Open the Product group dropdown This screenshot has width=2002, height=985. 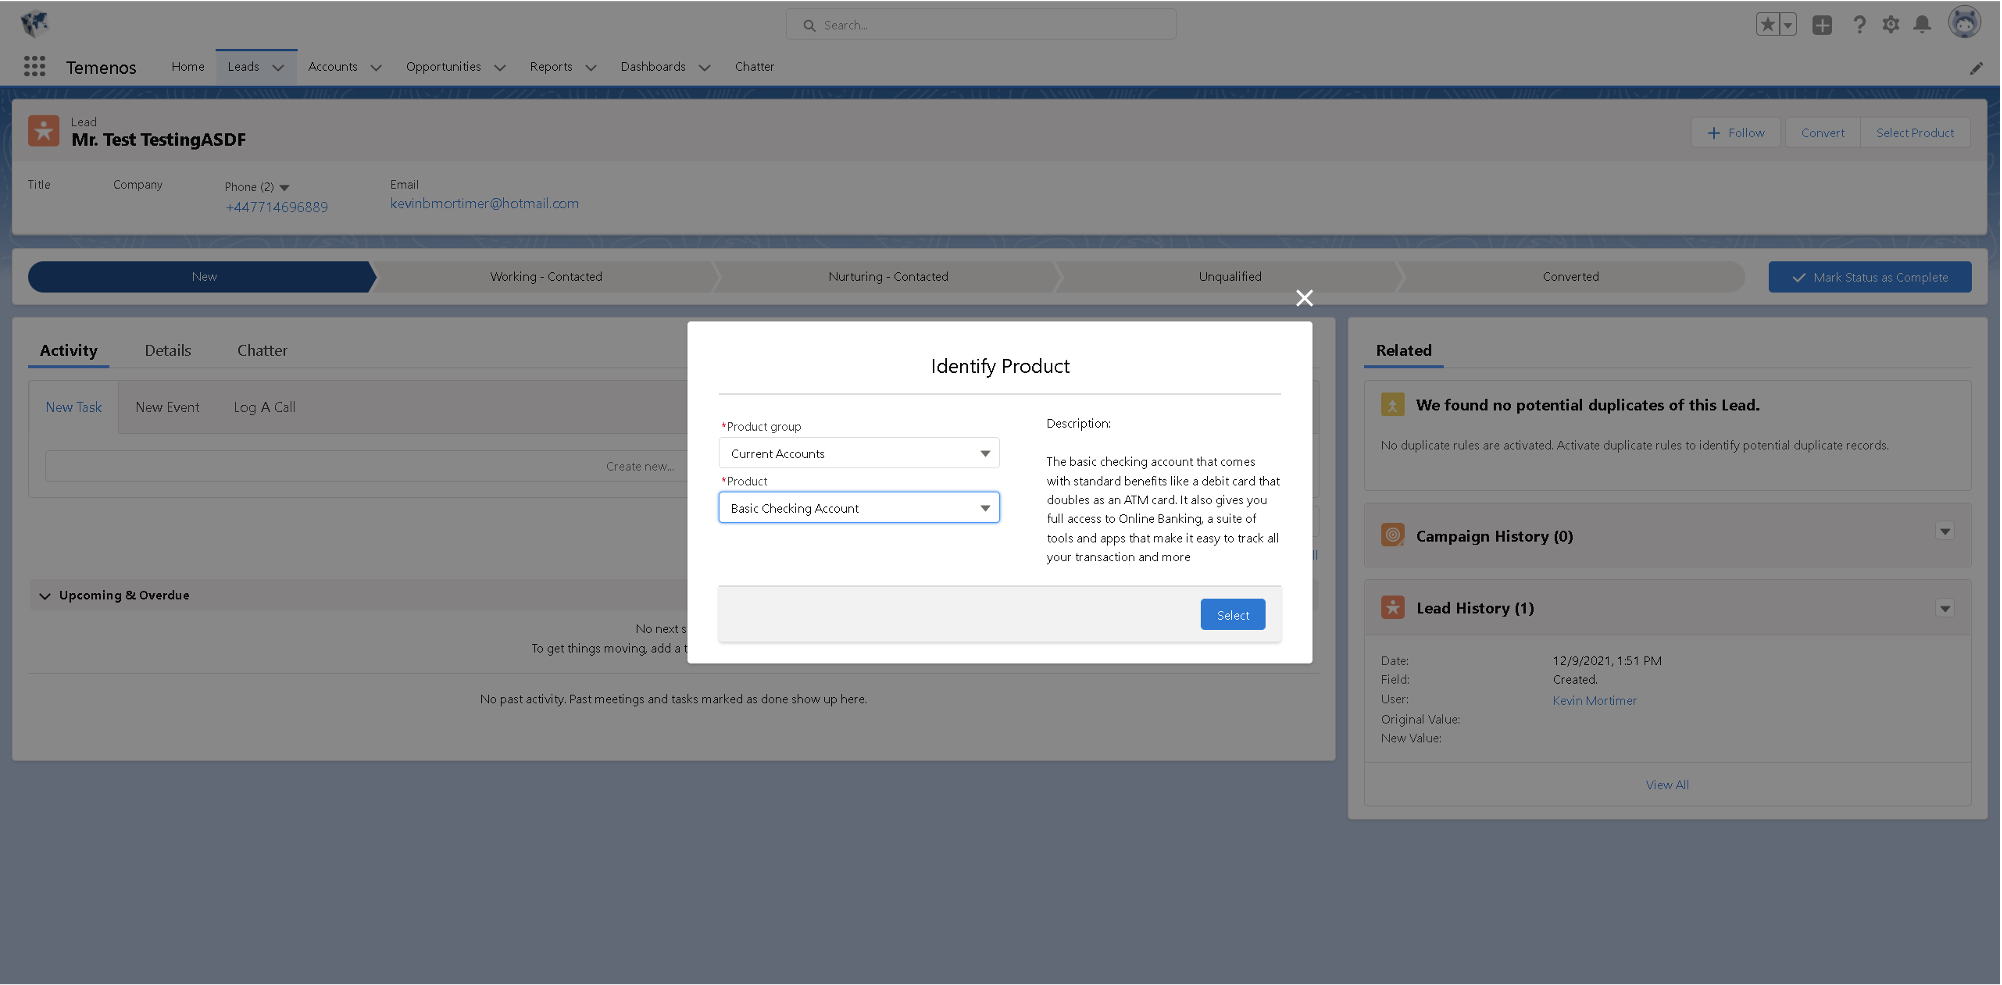coord(859,453)
